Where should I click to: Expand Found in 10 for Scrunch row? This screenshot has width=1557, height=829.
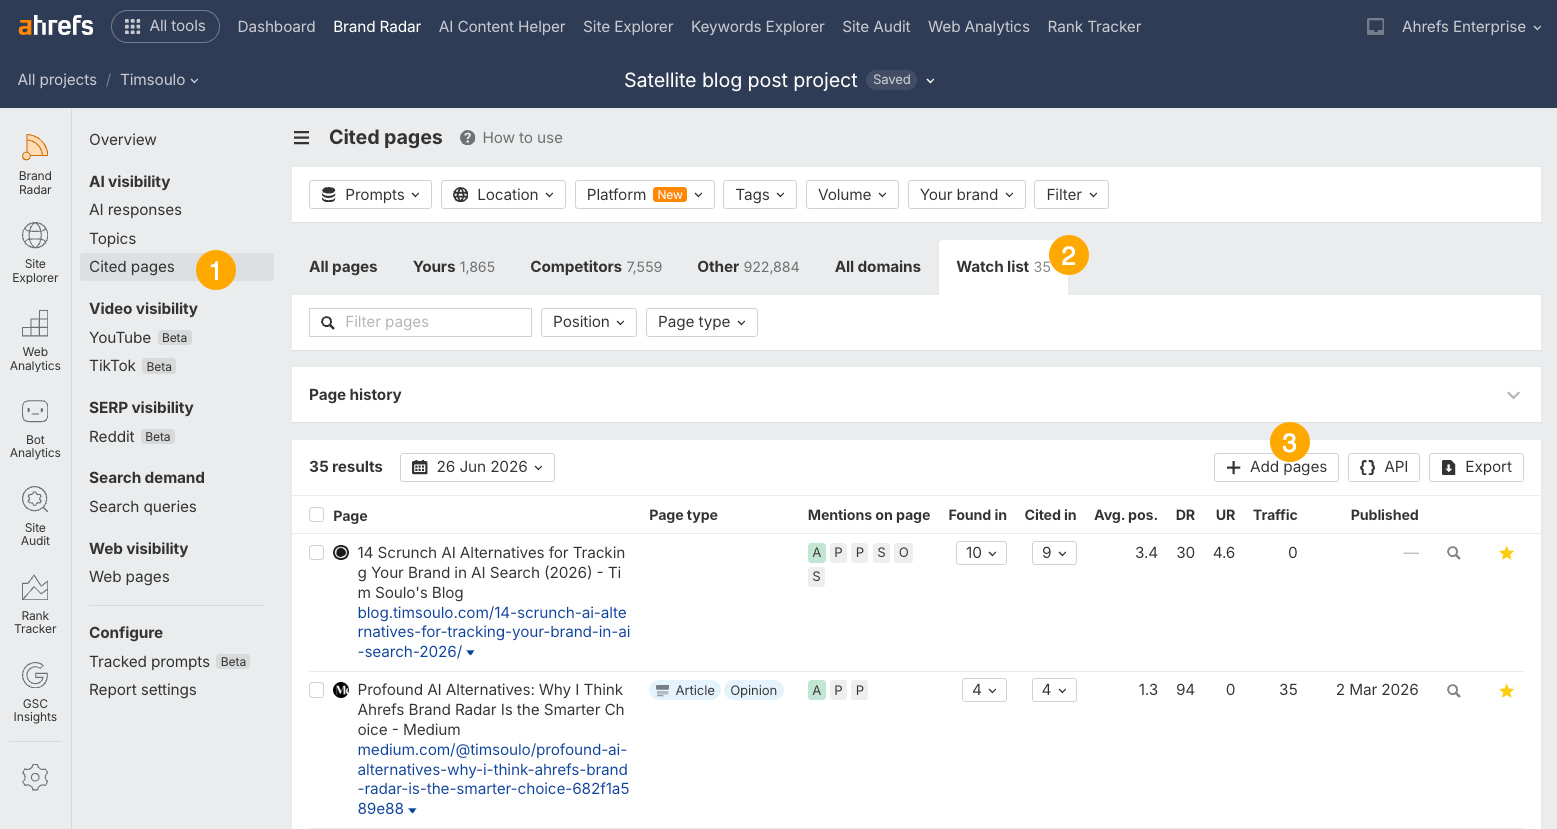click(x=981, y=553)
